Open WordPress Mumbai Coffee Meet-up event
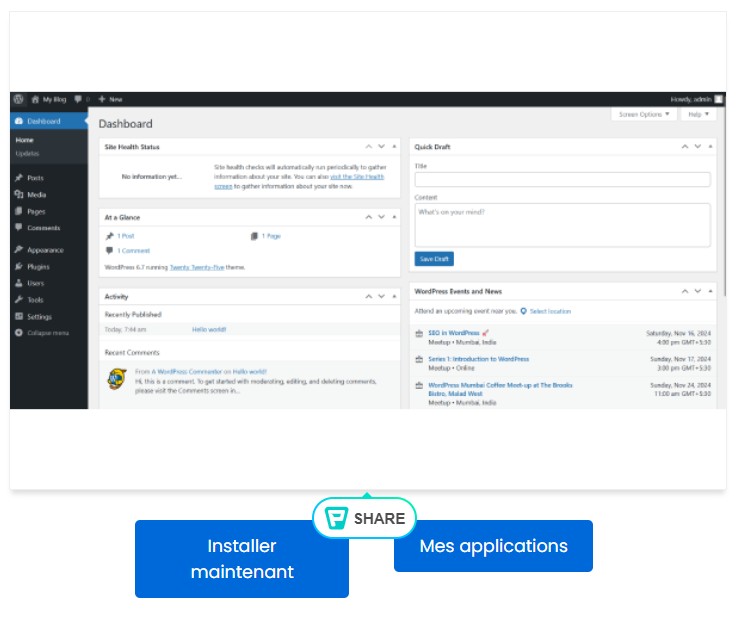 pos(500,389)
